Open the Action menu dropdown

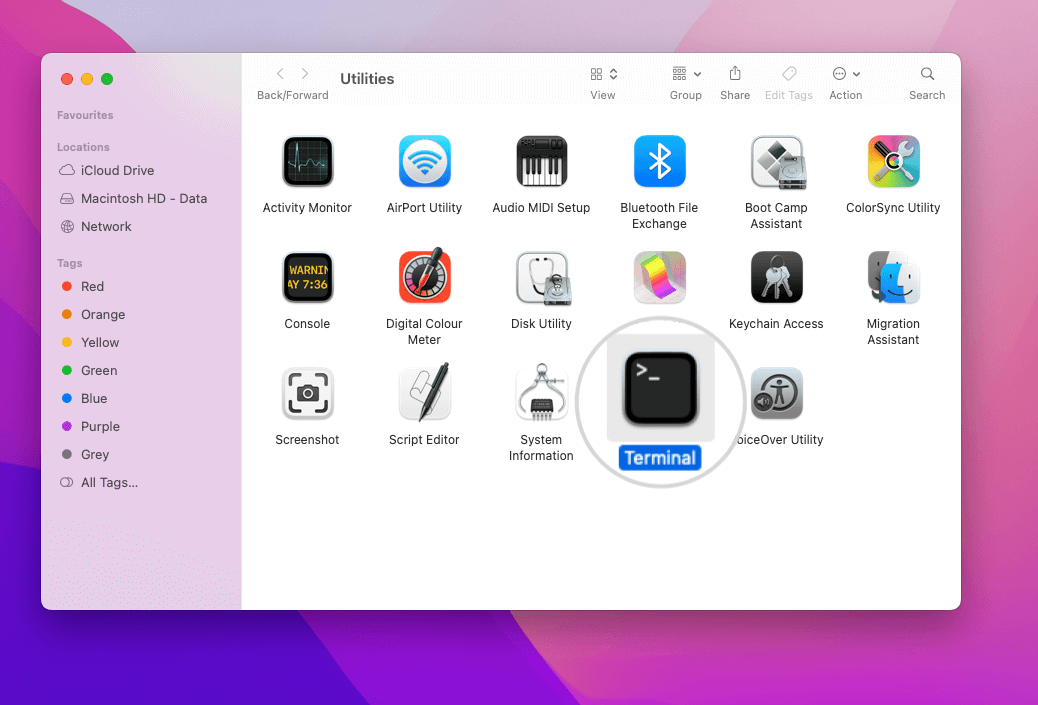click(x=845, y=74)
